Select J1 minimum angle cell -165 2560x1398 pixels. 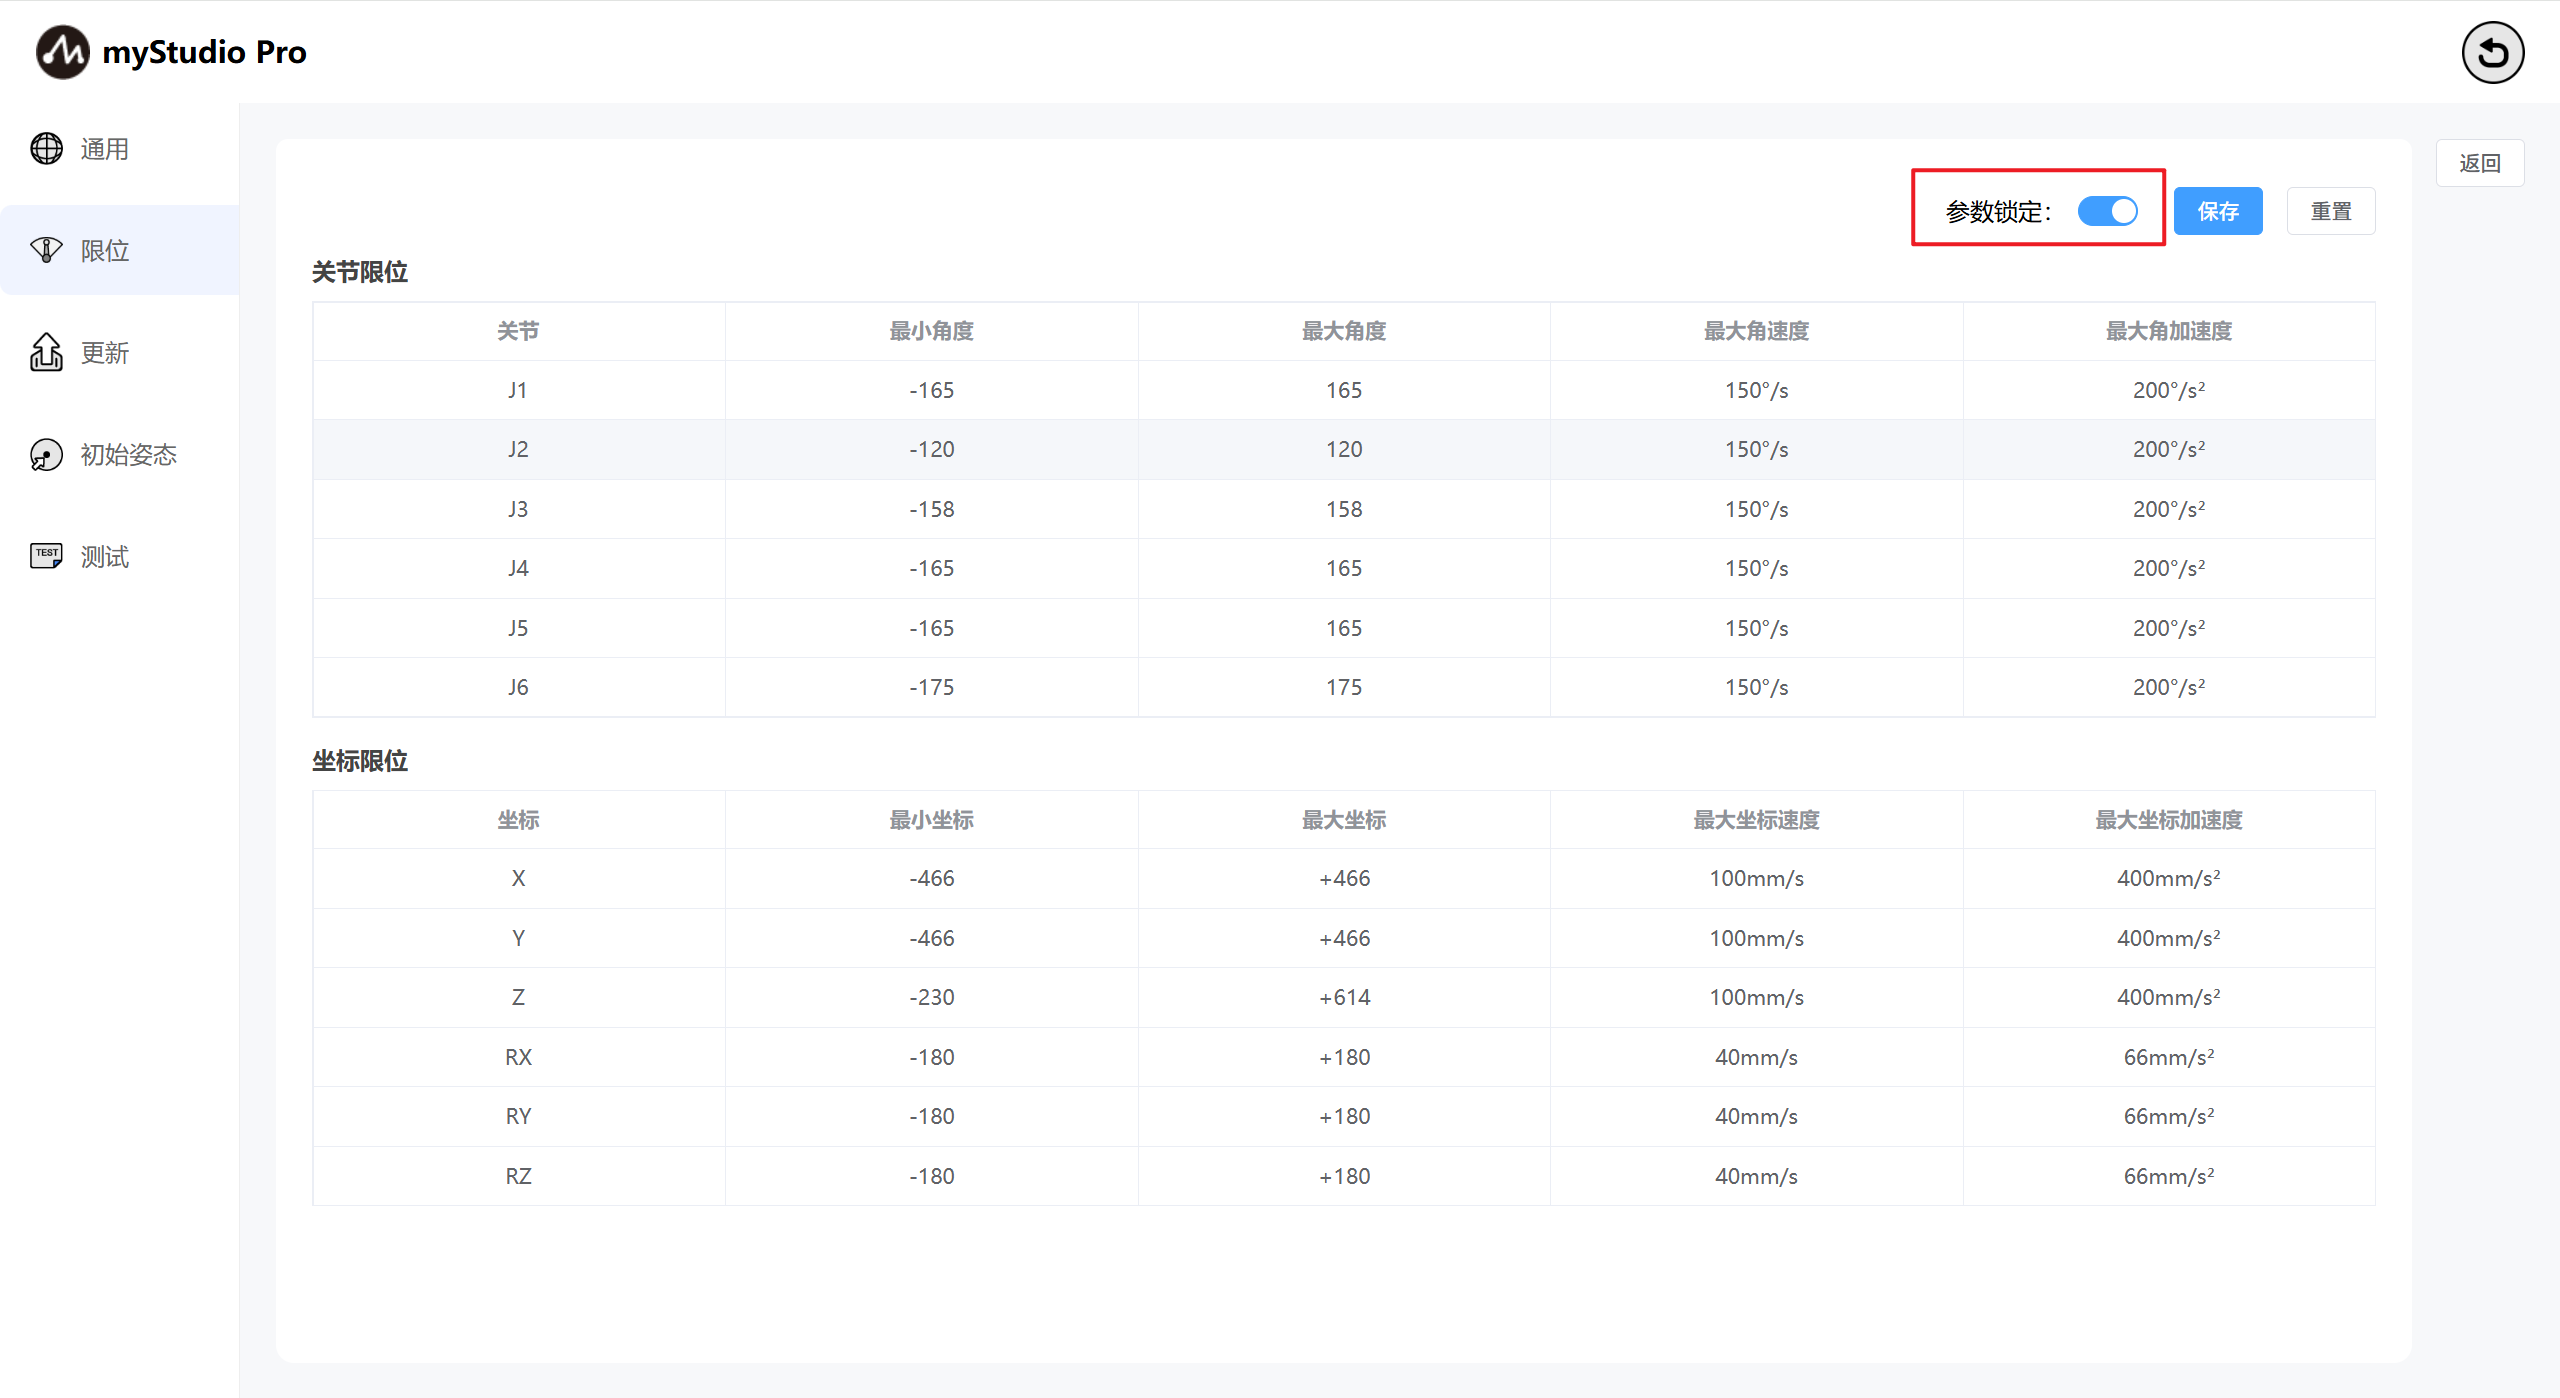point(931,390)
